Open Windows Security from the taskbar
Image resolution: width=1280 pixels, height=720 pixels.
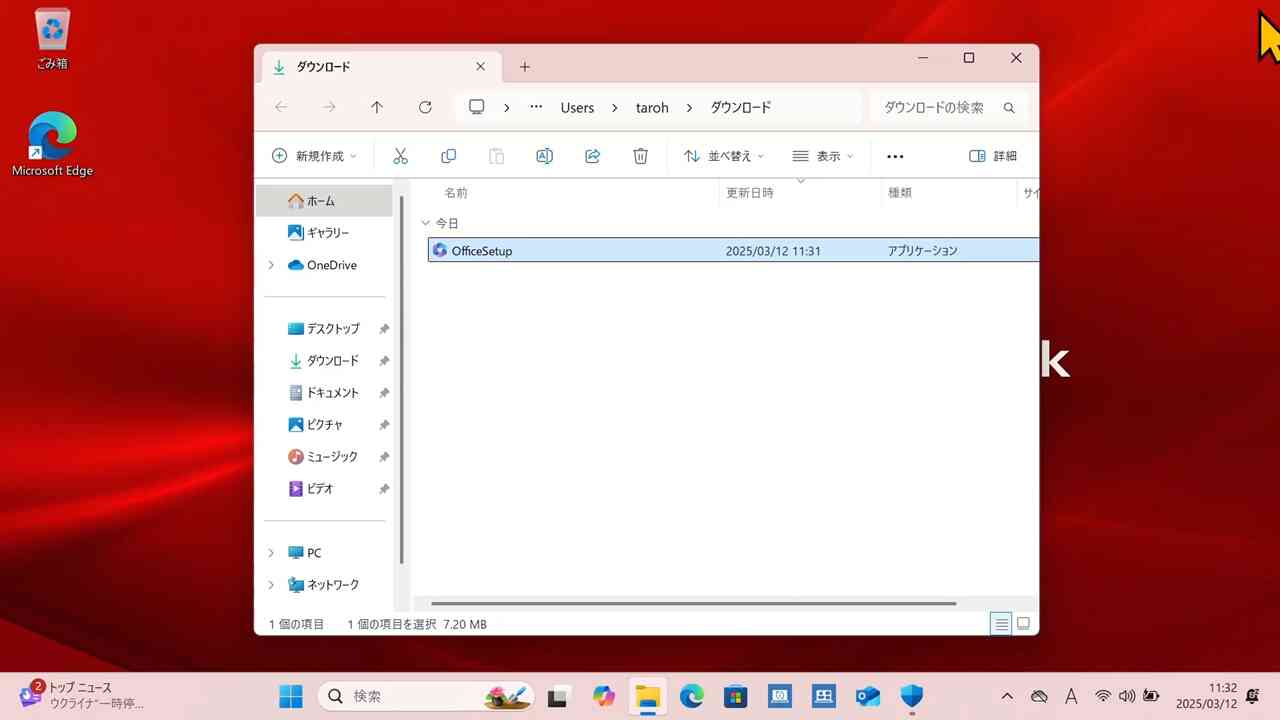point(911,696)
